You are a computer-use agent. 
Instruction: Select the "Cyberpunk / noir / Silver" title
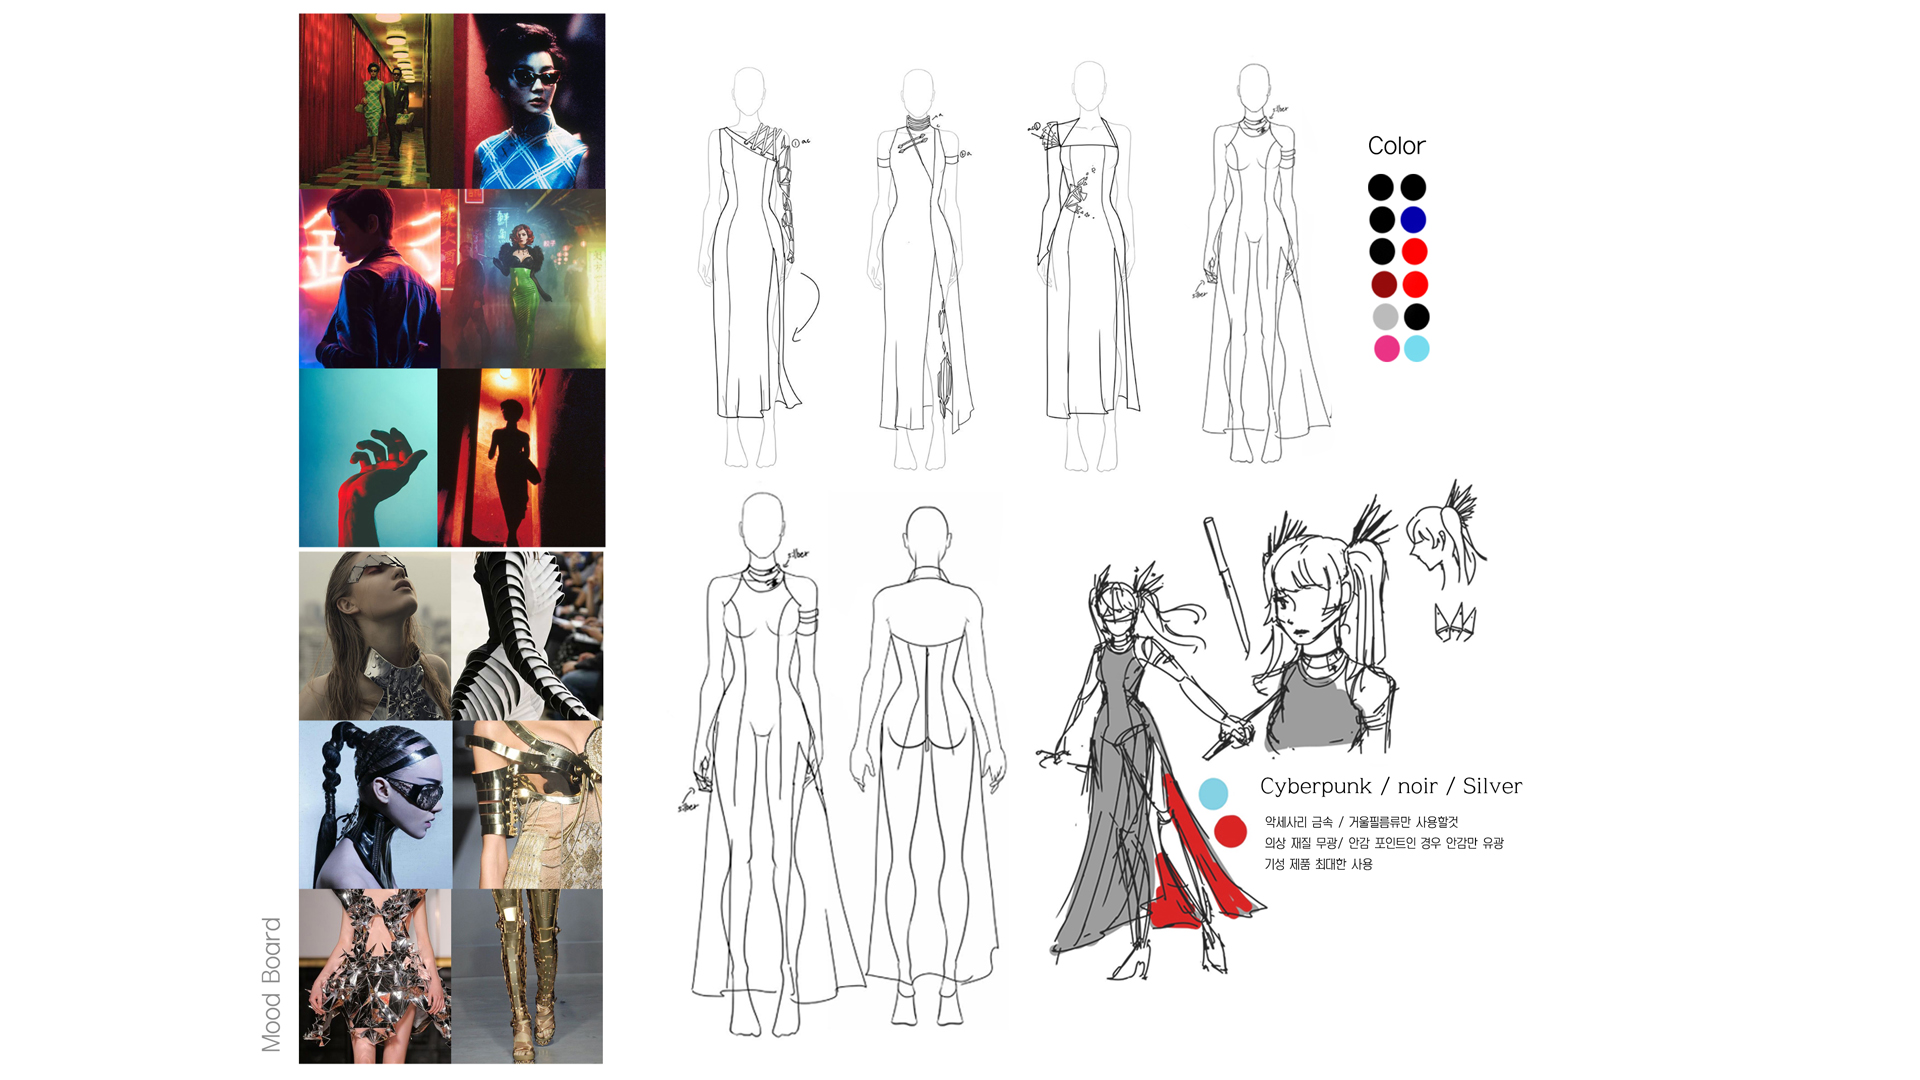[1390, 786]
